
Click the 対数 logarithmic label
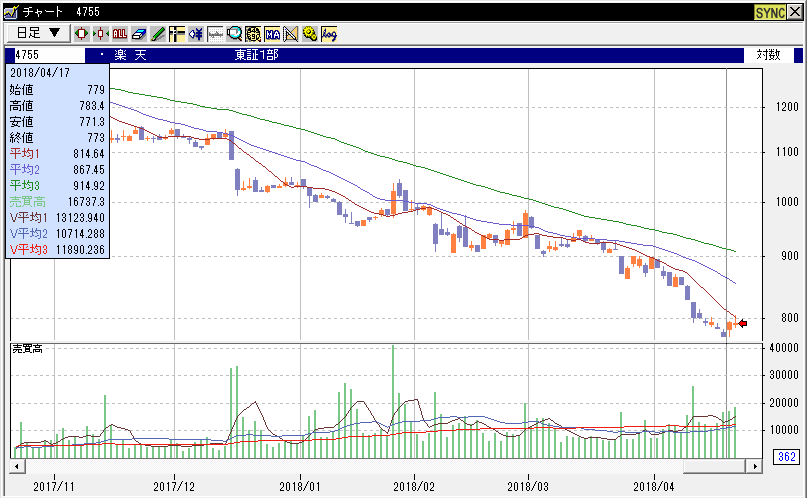tap(768, 55)
